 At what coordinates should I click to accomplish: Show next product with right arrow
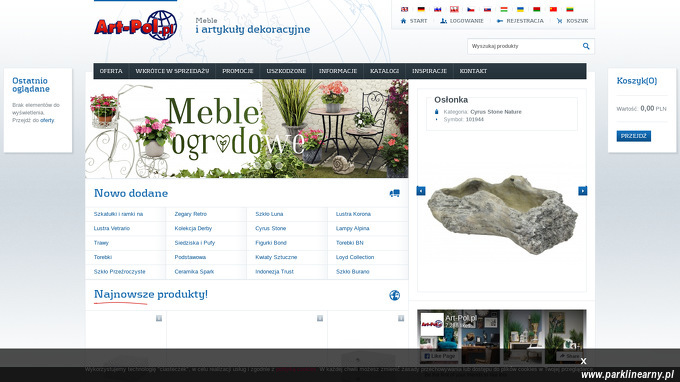pyautogui.click(x=582, y=191)
